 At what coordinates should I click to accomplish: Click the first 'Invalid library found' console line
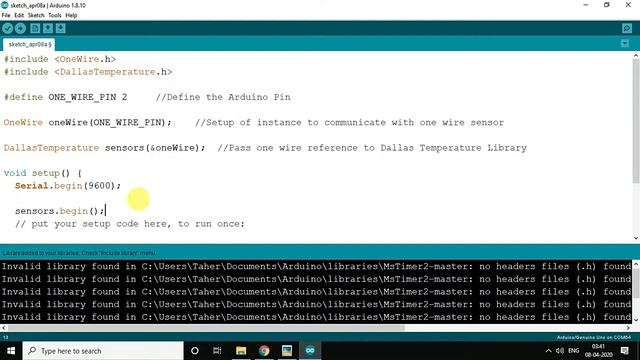[x=316, y=267]
